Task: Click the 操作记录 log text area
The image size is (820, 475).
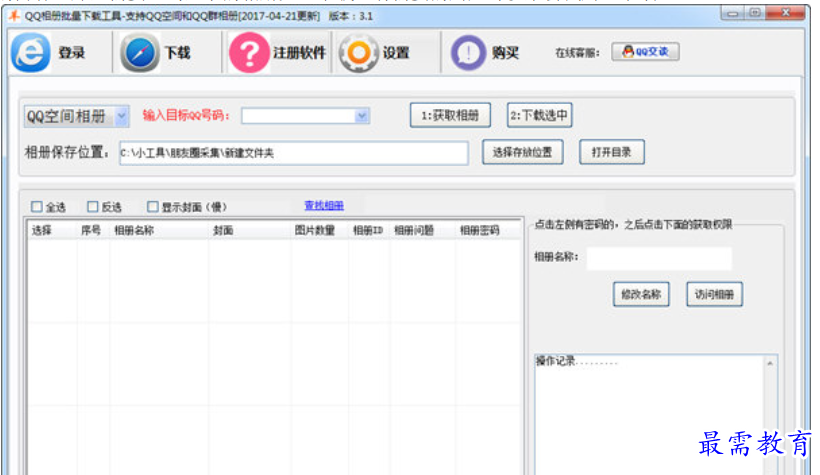Action: [650, 414]
